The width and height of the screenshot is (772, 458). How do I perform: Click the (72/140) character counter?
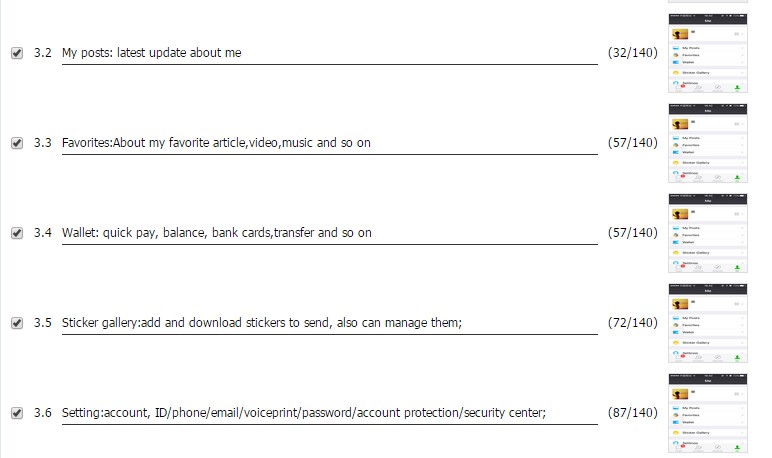coord(633,323)
